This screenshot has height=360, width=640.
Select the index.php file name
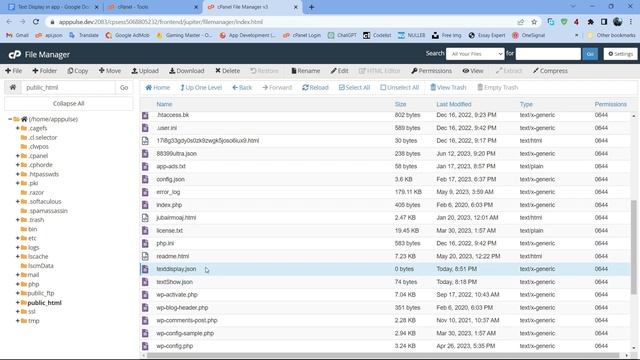coord(169,205)
